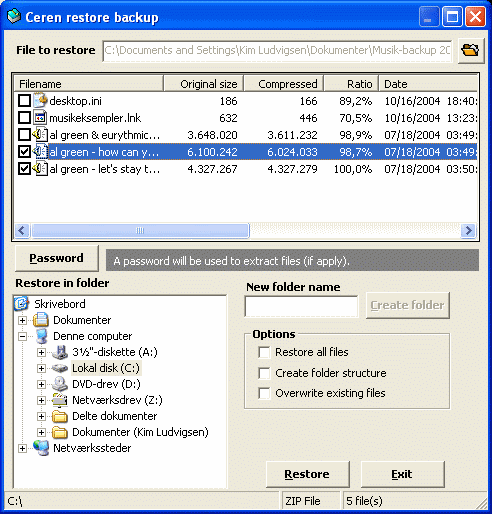Select the Lokal disk (C:) drive icon

coord(60,368)
